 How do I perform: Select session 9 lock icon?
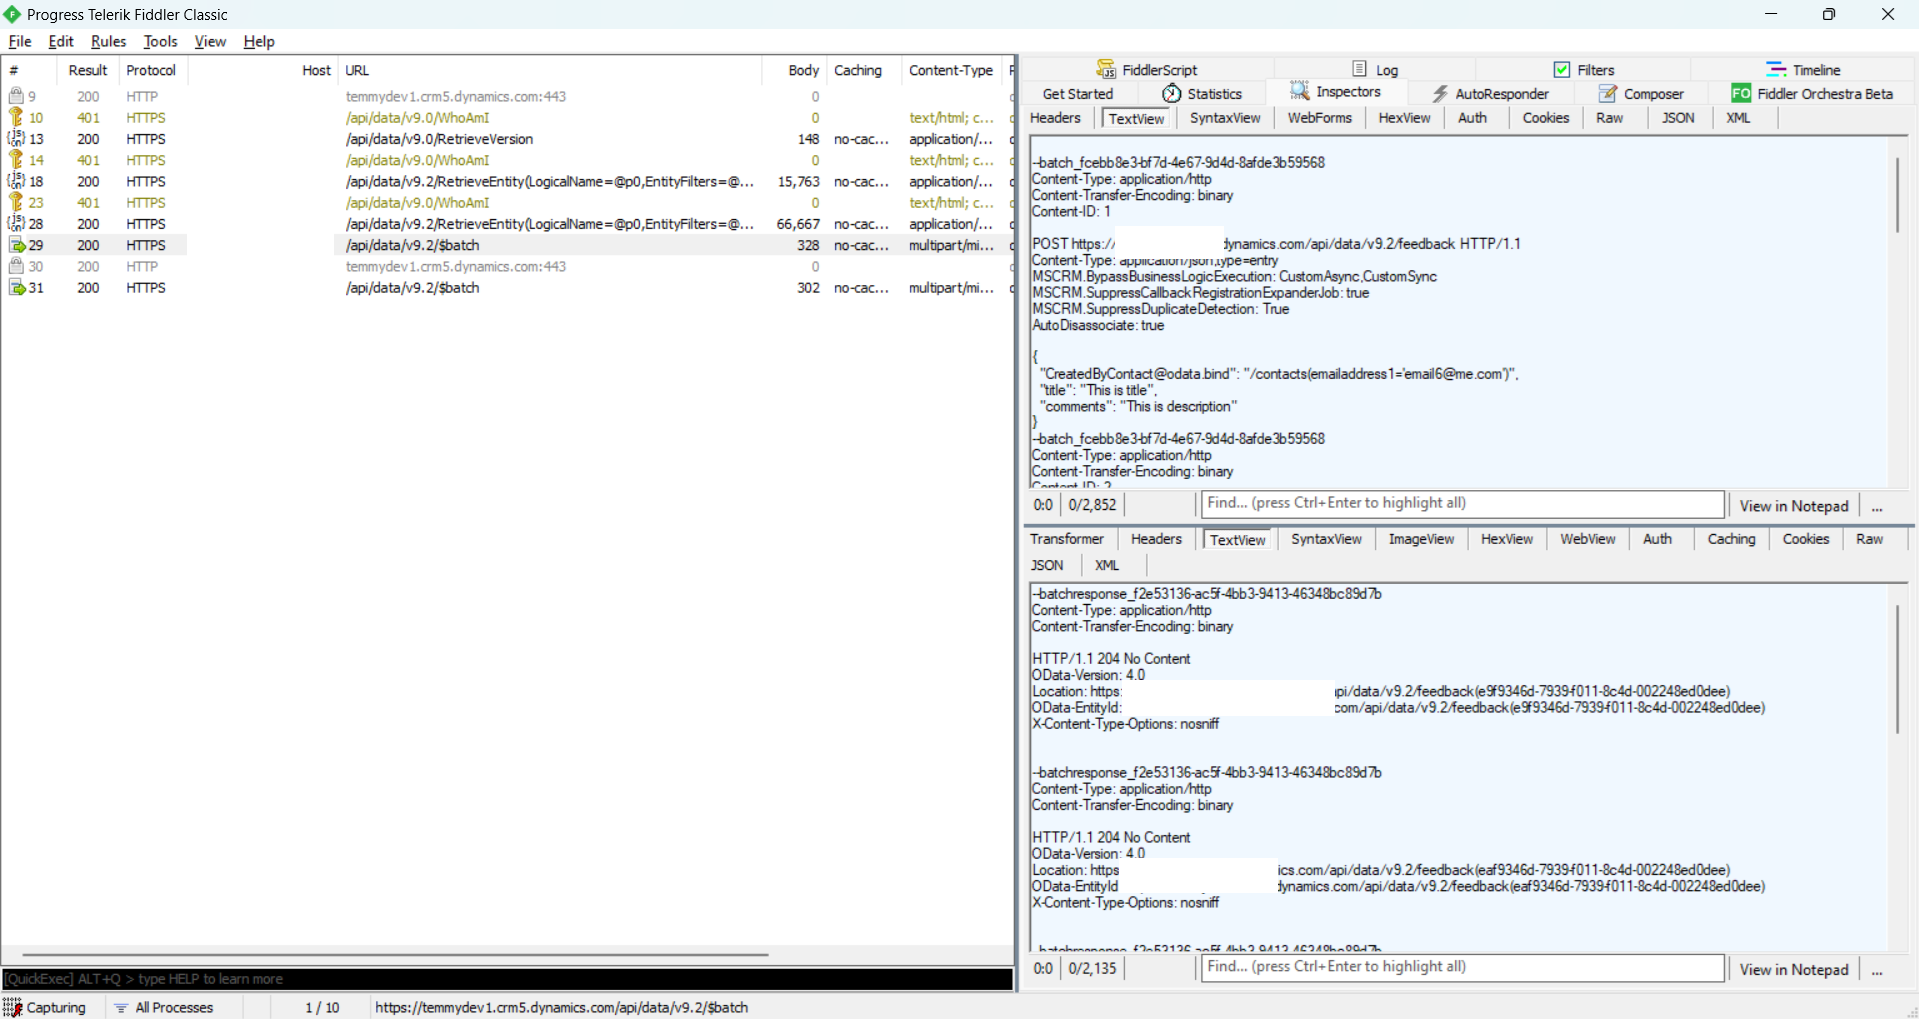click(x=16, y=96)
